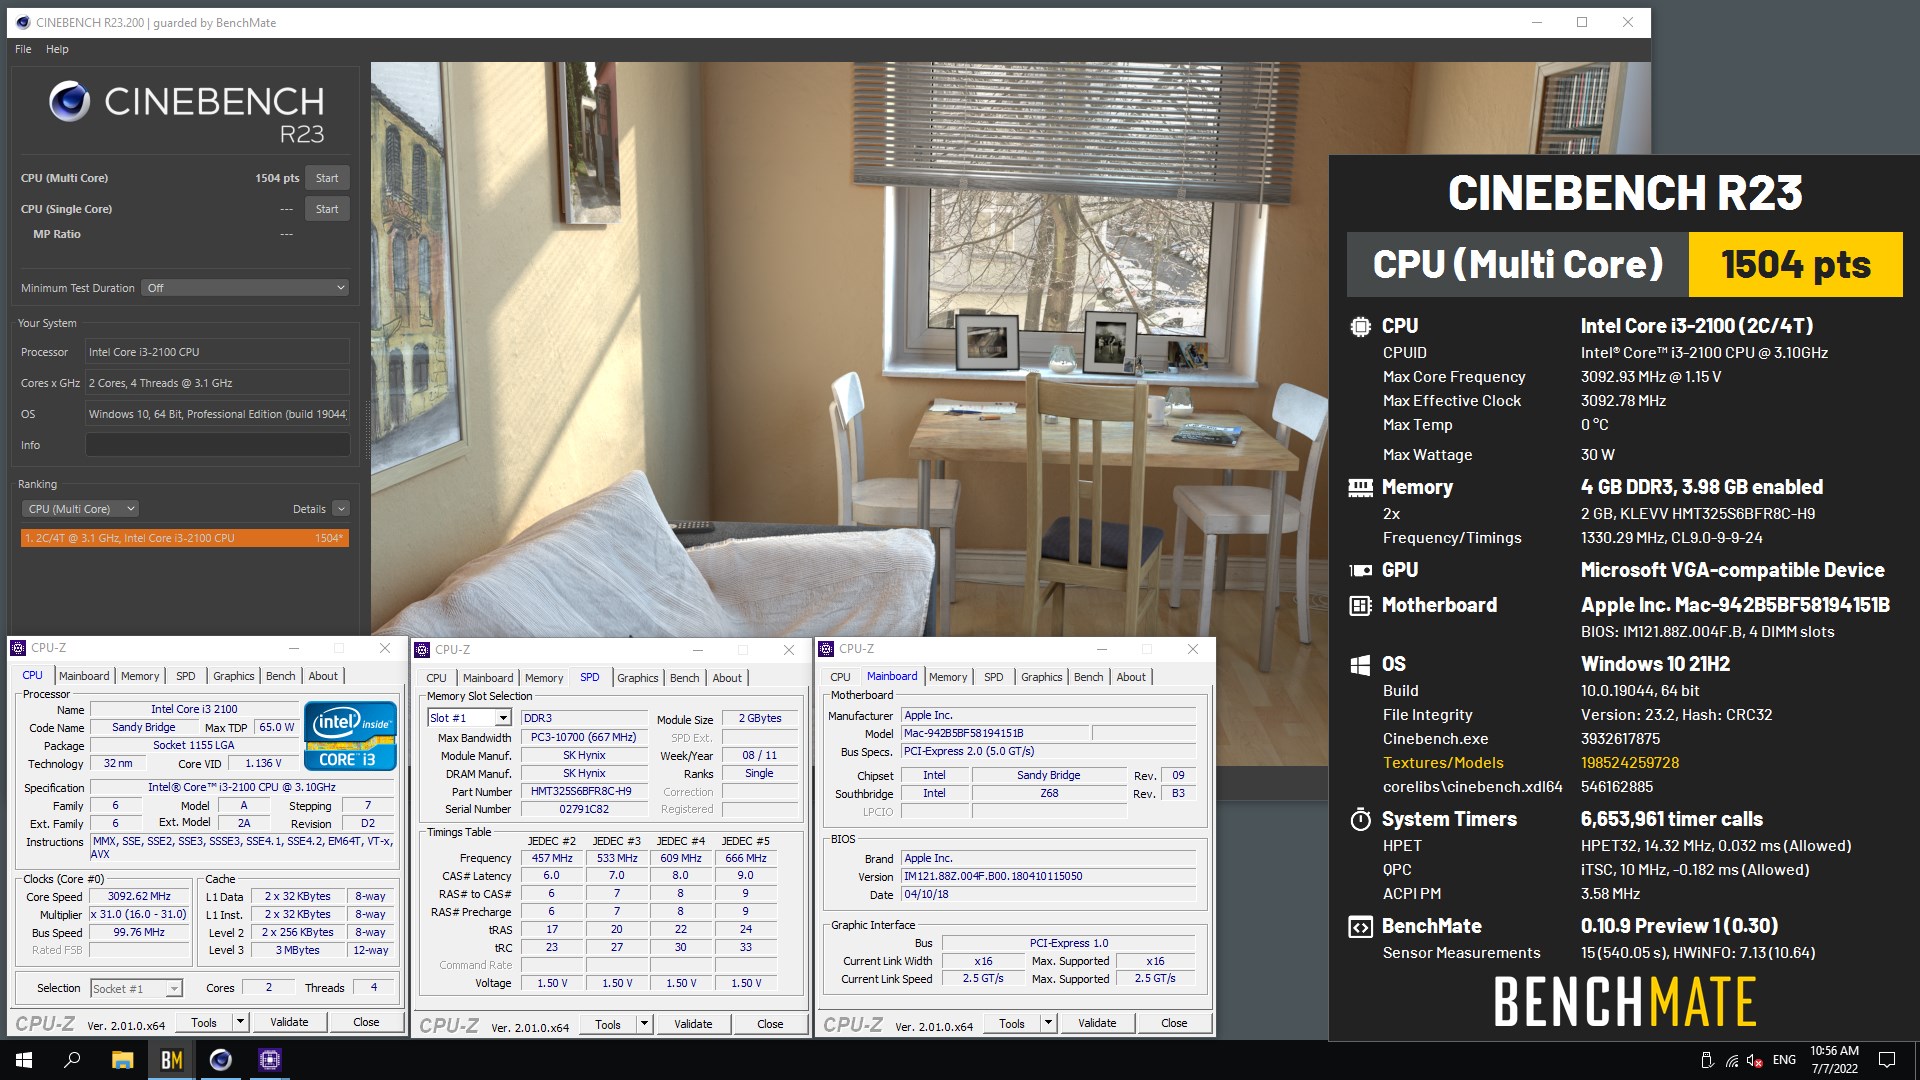Click the CPU-Z icon in SPD window title
This screenshot has height=1080, width=1920.
pyautogui.click(x=422, y=650)
